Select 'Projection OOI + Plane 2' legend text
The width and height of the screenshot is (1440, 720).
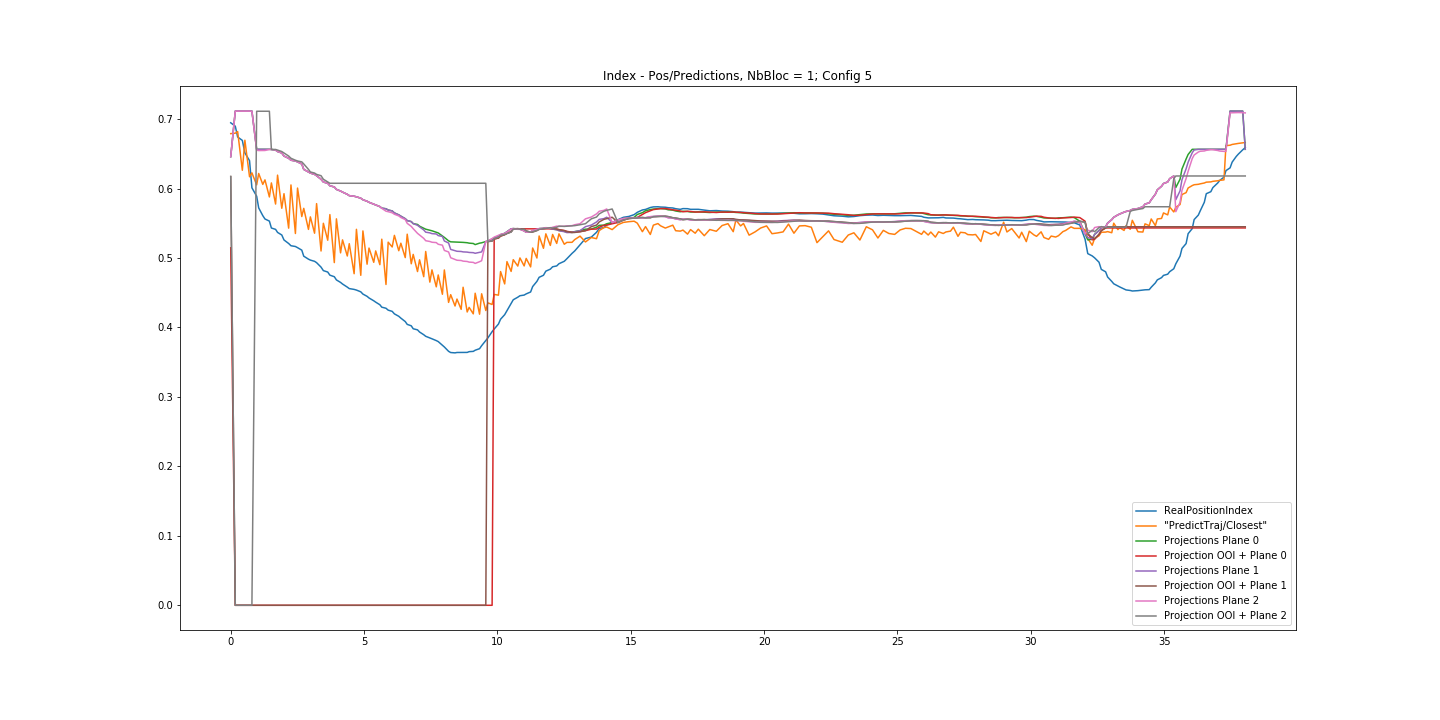coord(1225,615)
